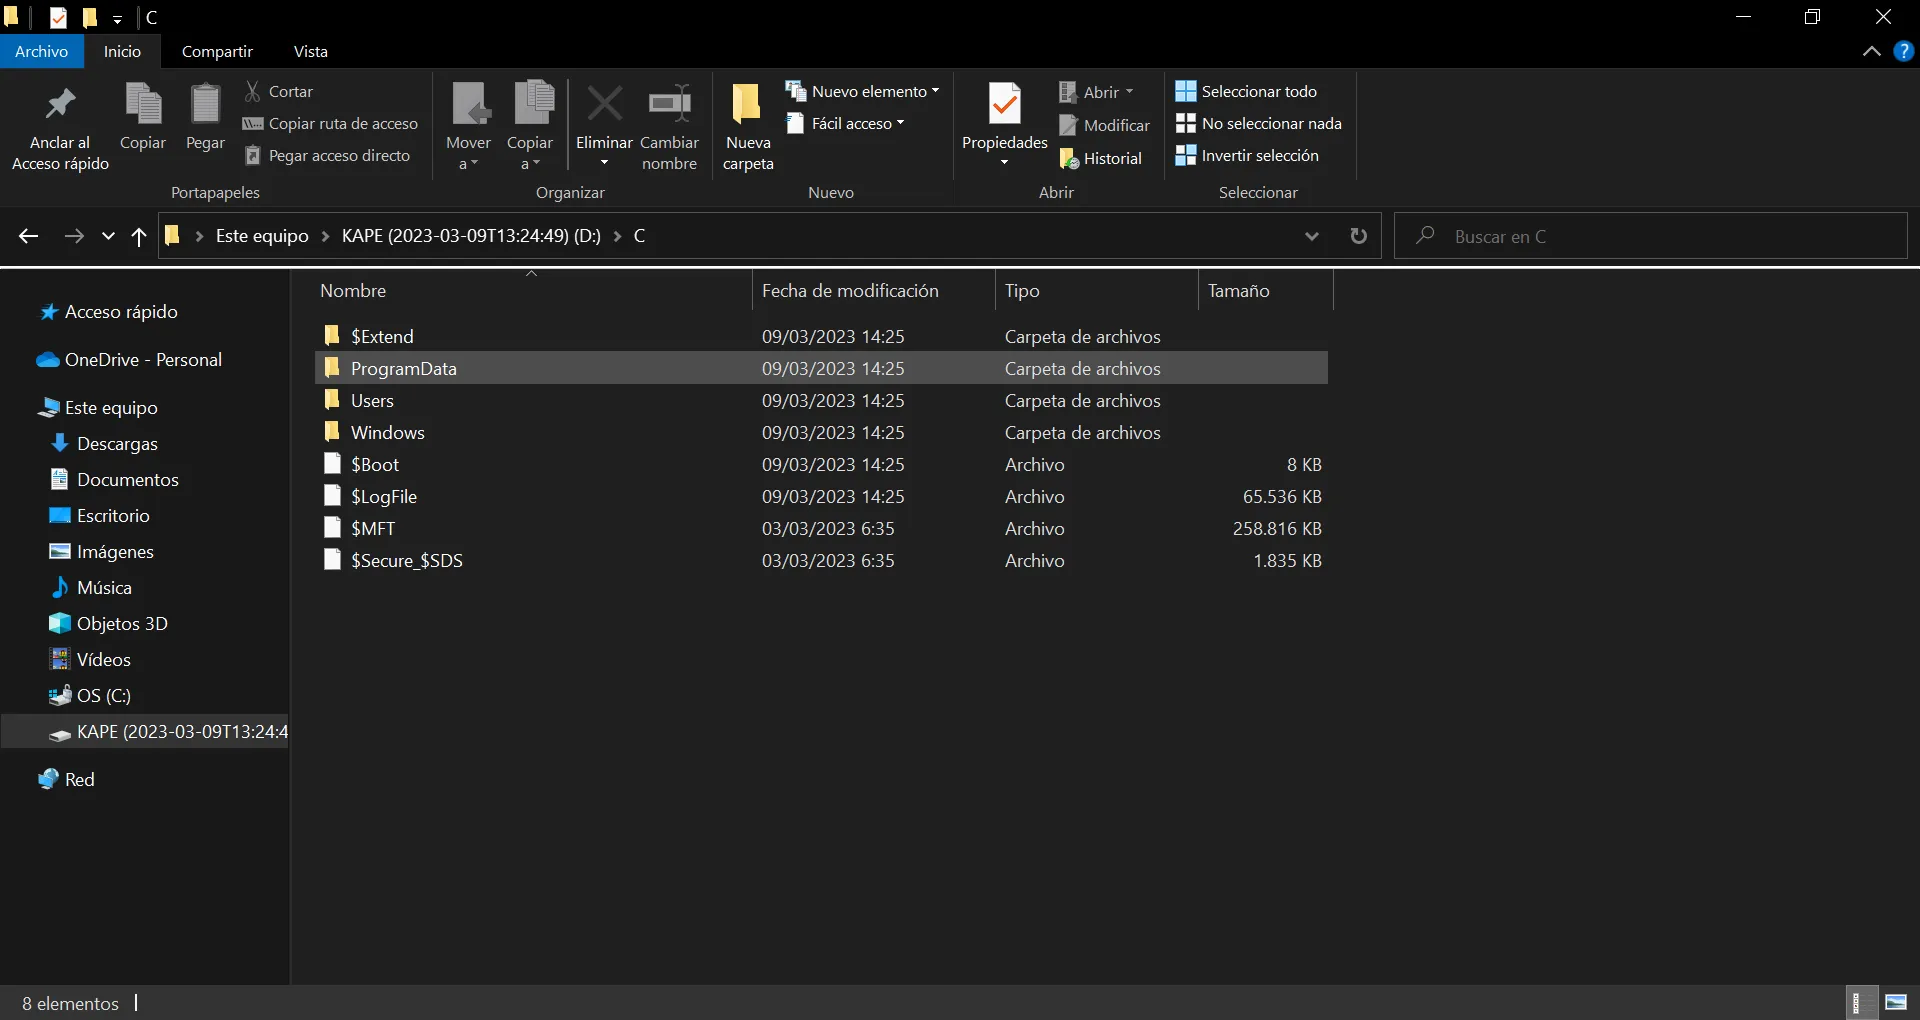Click the Propiedades checkmark icon
The image size is (1920, 1020).
click(x=1004, y=103)
